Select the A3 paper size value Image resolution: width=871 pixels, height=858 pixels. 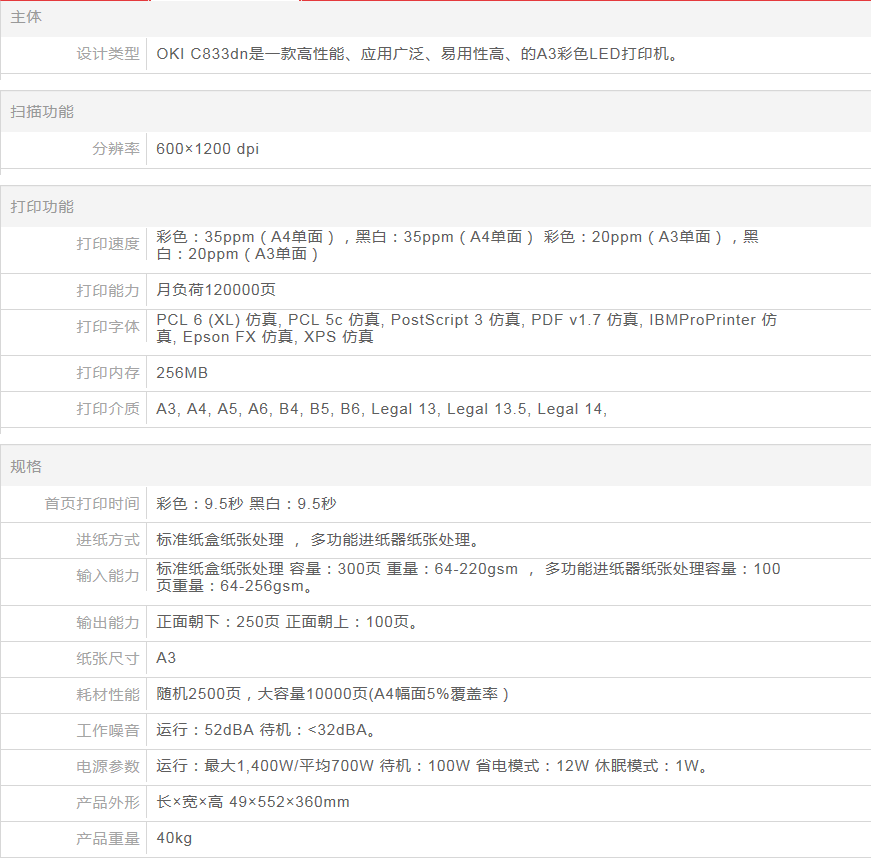pyautogui.click(x=167, y=658)
